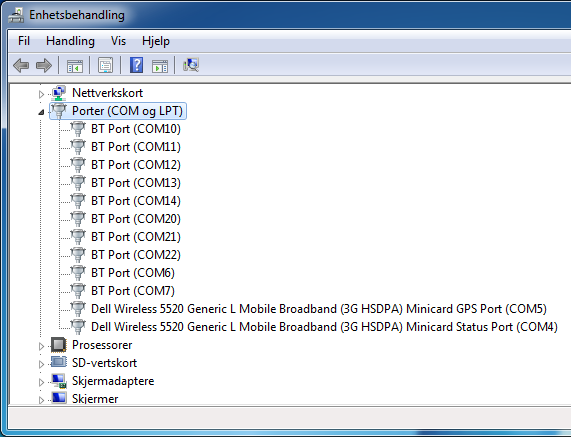
Task: Toggle the console tree pane icon
Action: coord(75,66)
